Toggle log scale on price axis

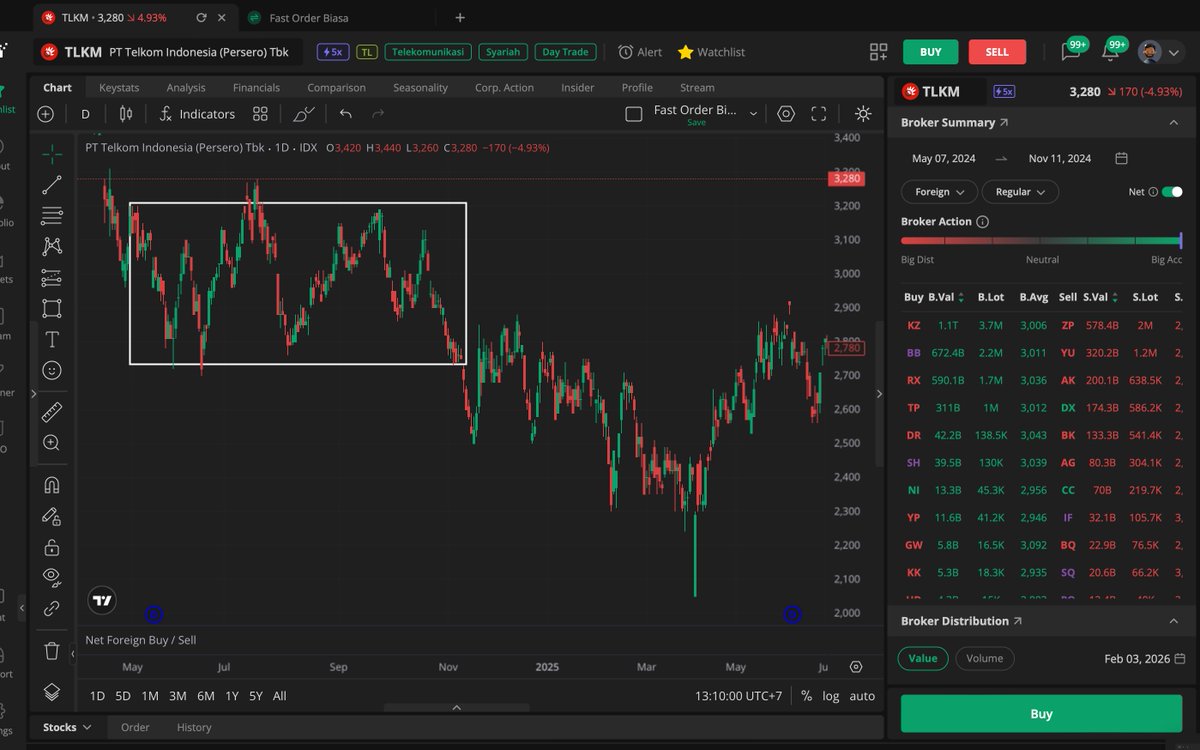(831, 696)
